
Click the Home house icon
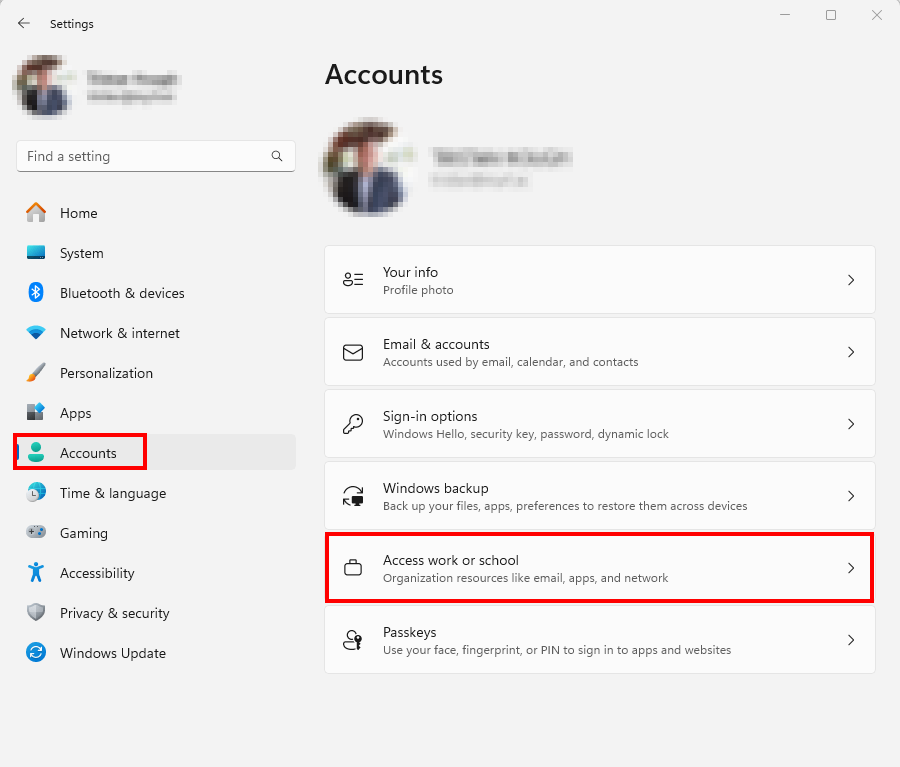point(36,212)
